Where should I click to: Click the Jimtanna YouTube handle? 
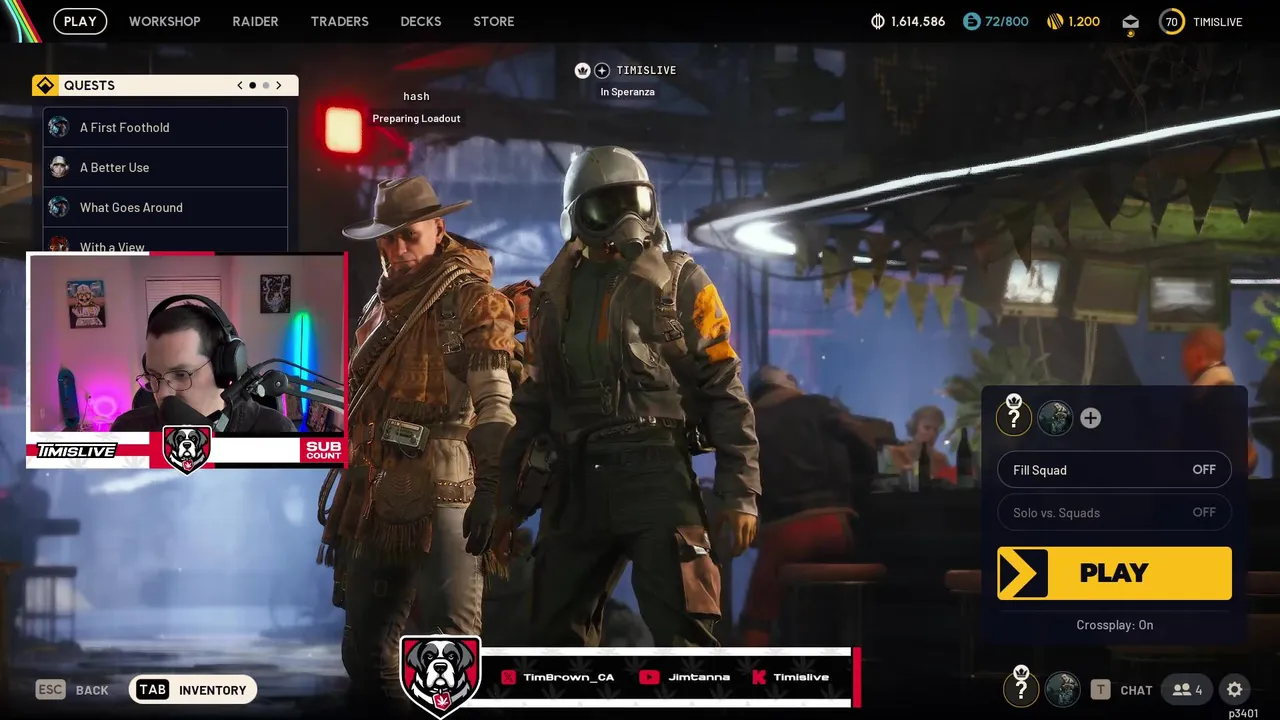(x=699, y=677)
